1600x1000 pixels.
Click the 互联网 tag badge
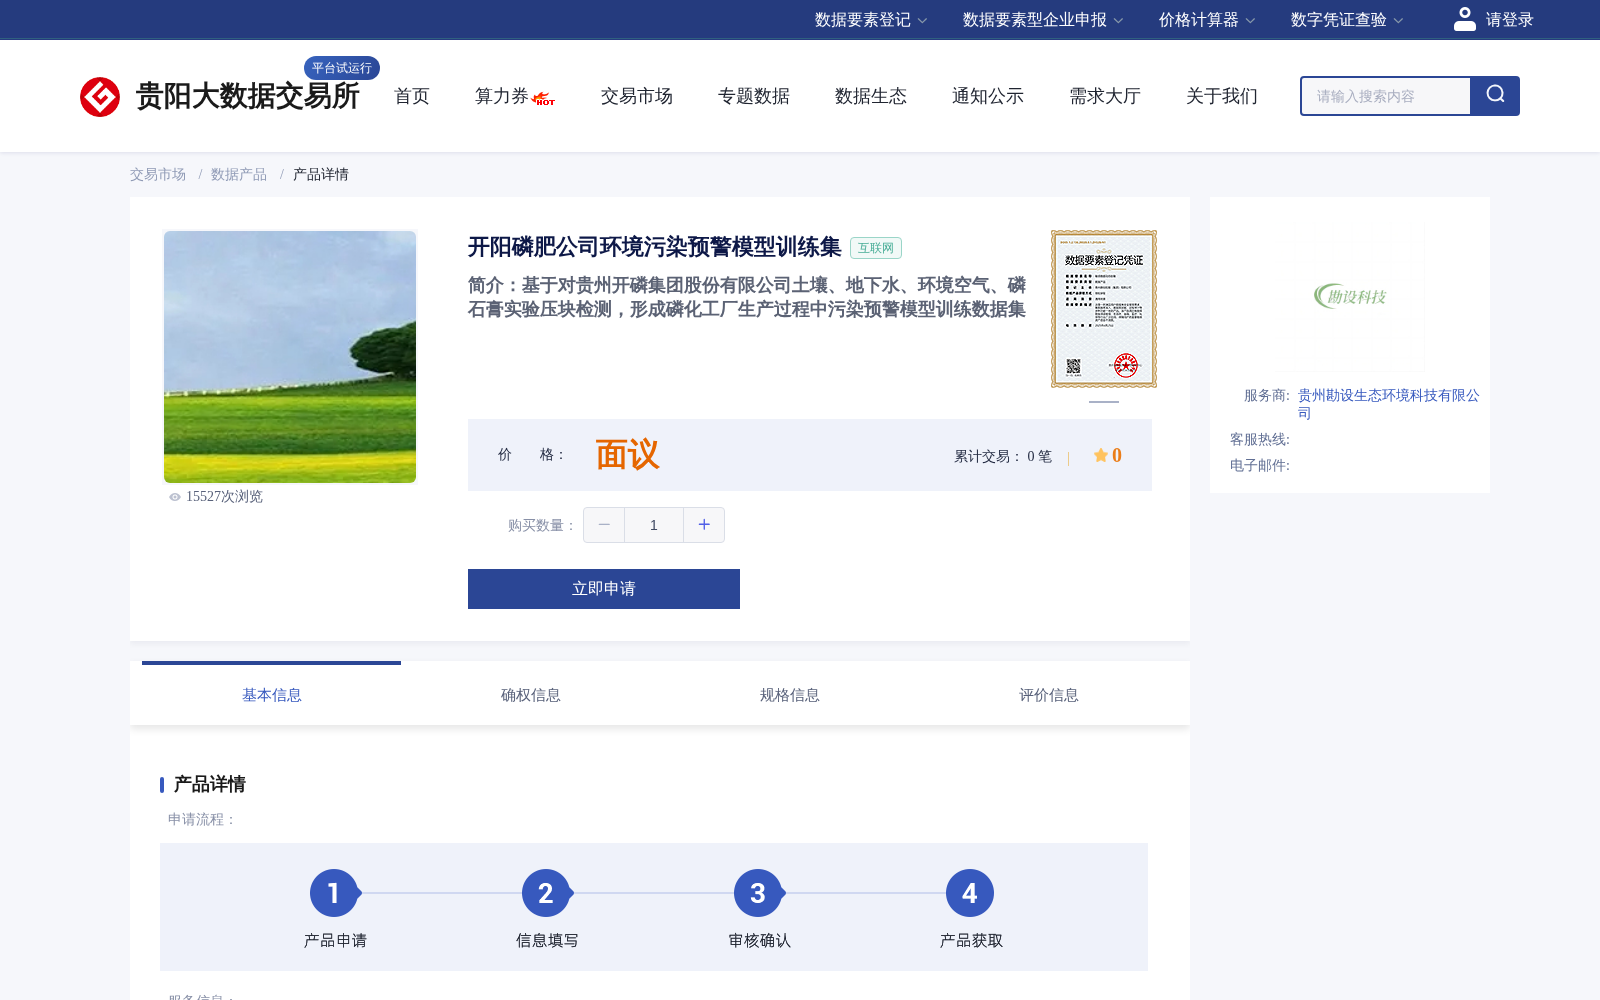(876, 248)
